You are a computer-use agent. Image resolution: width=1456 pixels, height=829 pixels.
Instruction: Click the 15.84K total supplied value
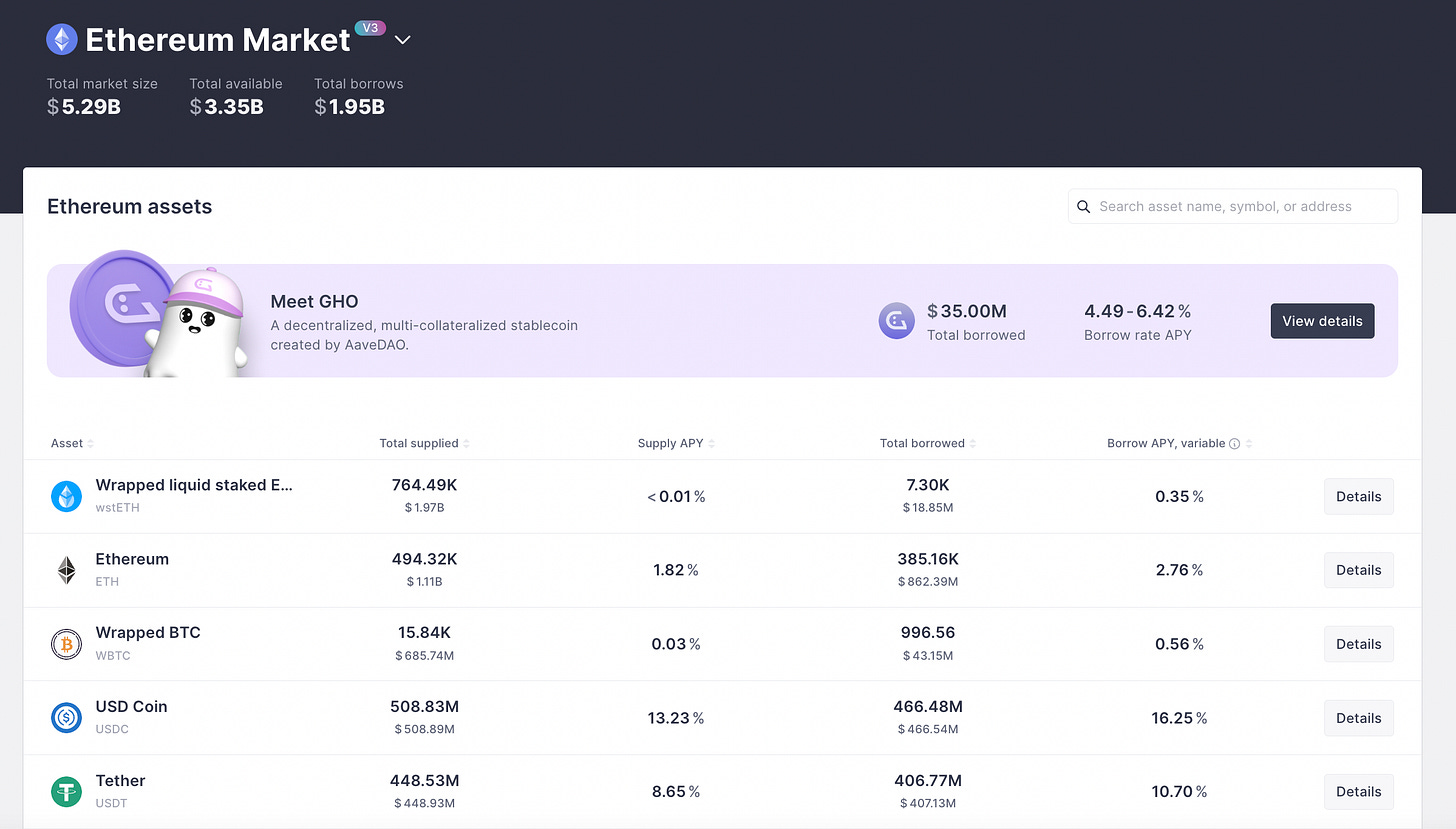pos(424,633)
